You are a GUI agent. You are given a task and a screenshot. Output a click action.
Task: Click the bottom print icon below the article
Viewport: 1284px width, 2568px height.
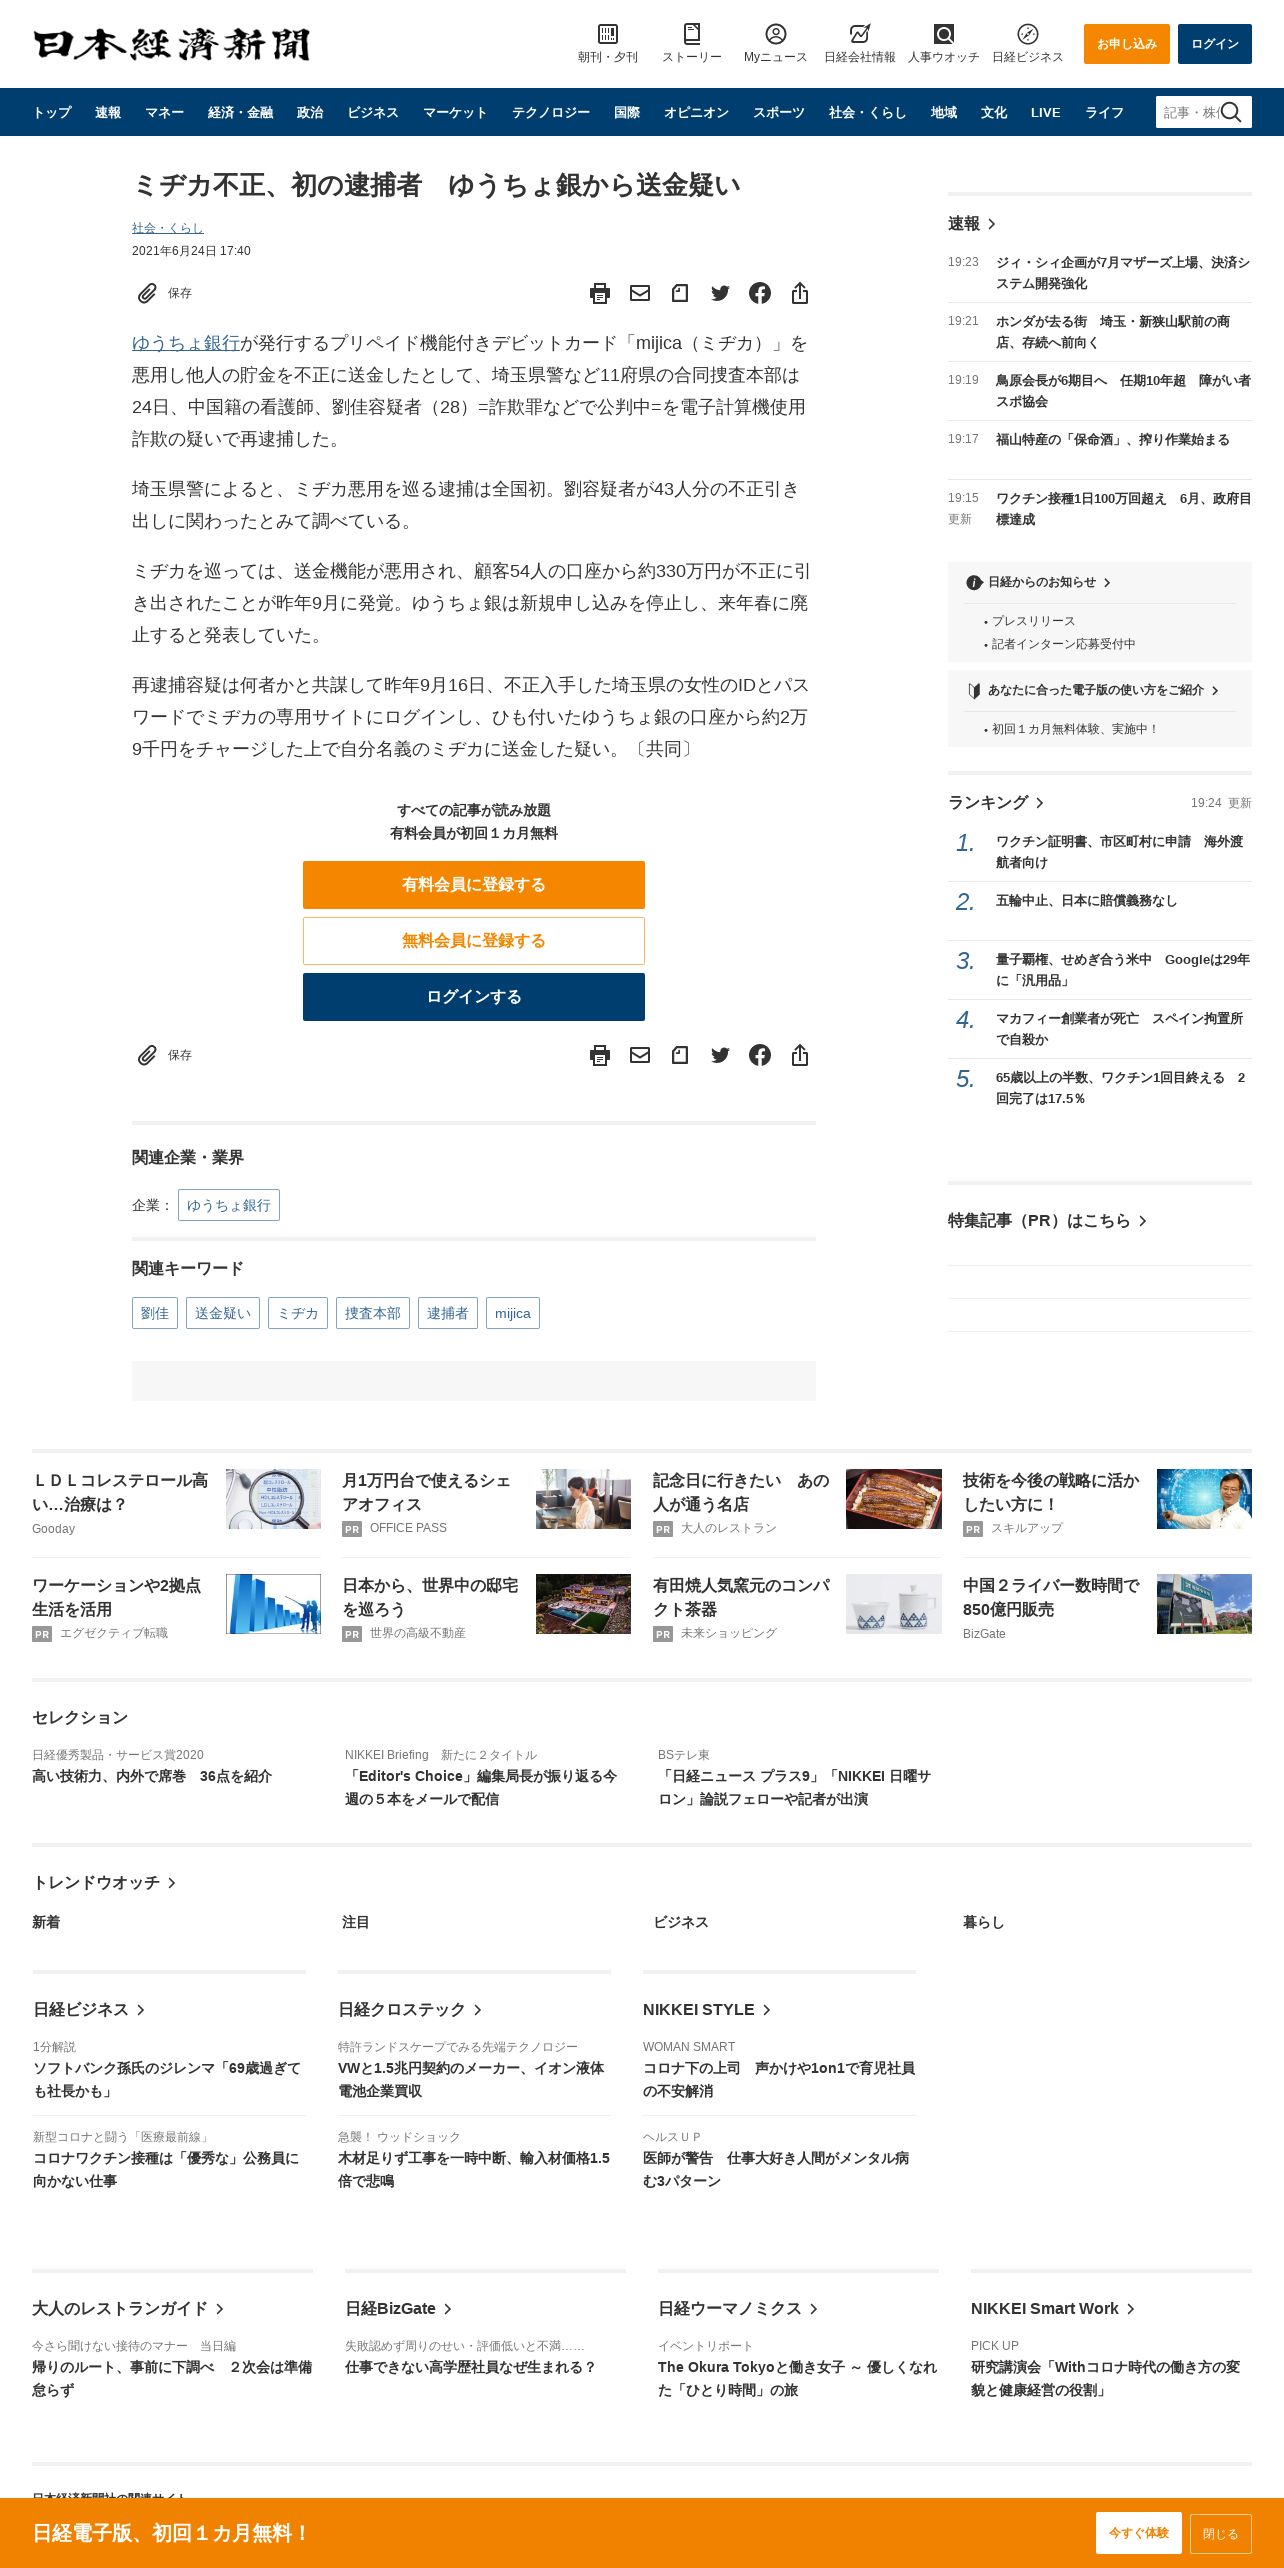tap(600, 1055)
